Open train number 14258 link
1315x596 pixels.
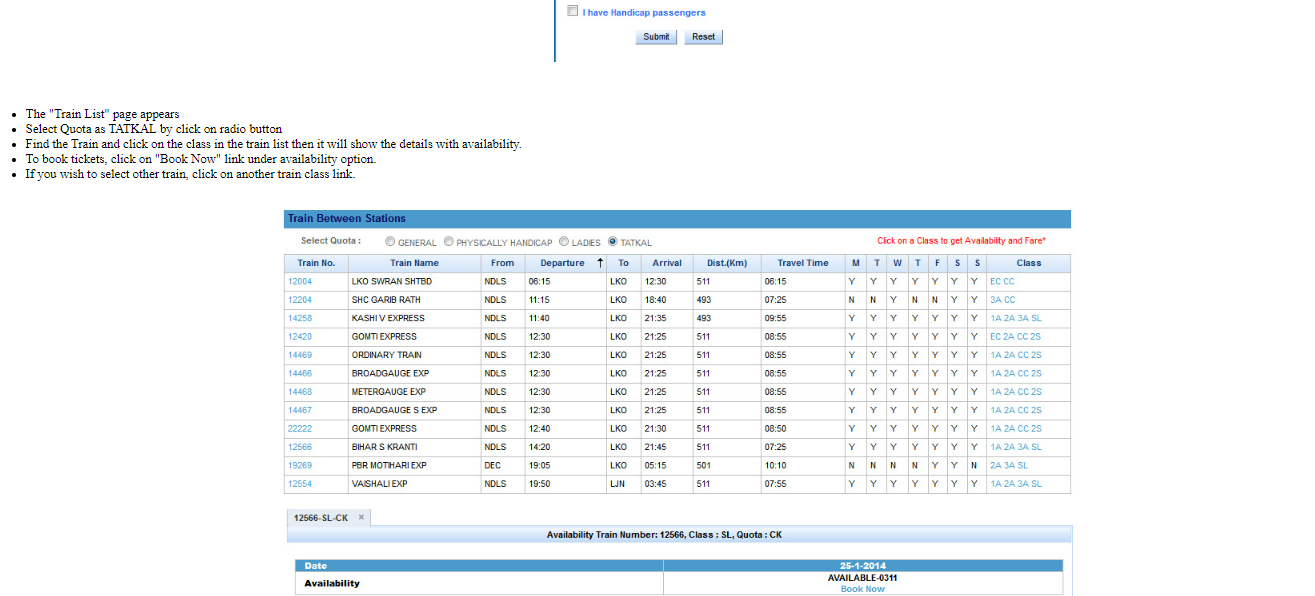tap(300, 318)
